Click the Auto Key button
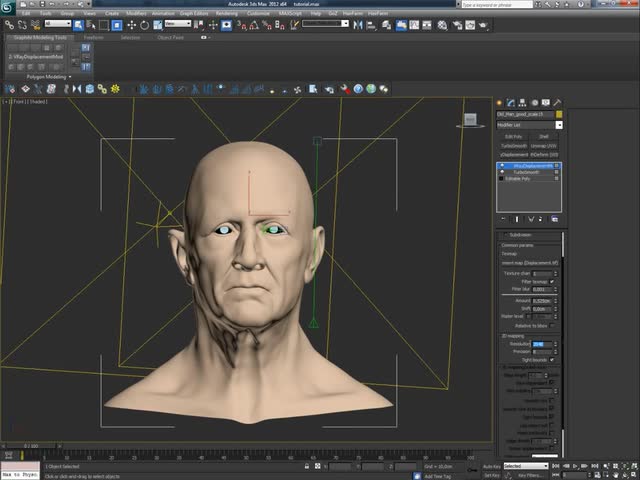The image size is (640, 480). pyautogui.click(x=491, y=466)
